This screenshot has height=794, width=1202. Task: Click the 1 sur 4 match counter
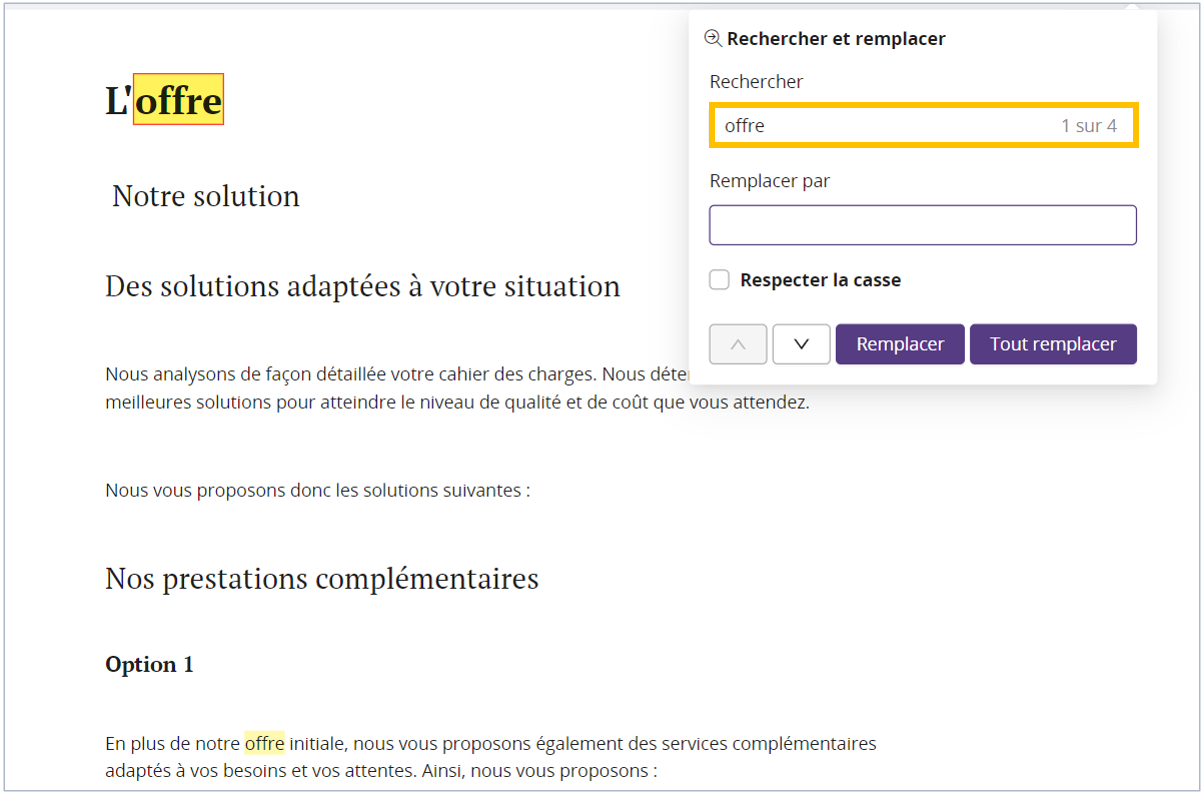click(x=1088, y=126)
